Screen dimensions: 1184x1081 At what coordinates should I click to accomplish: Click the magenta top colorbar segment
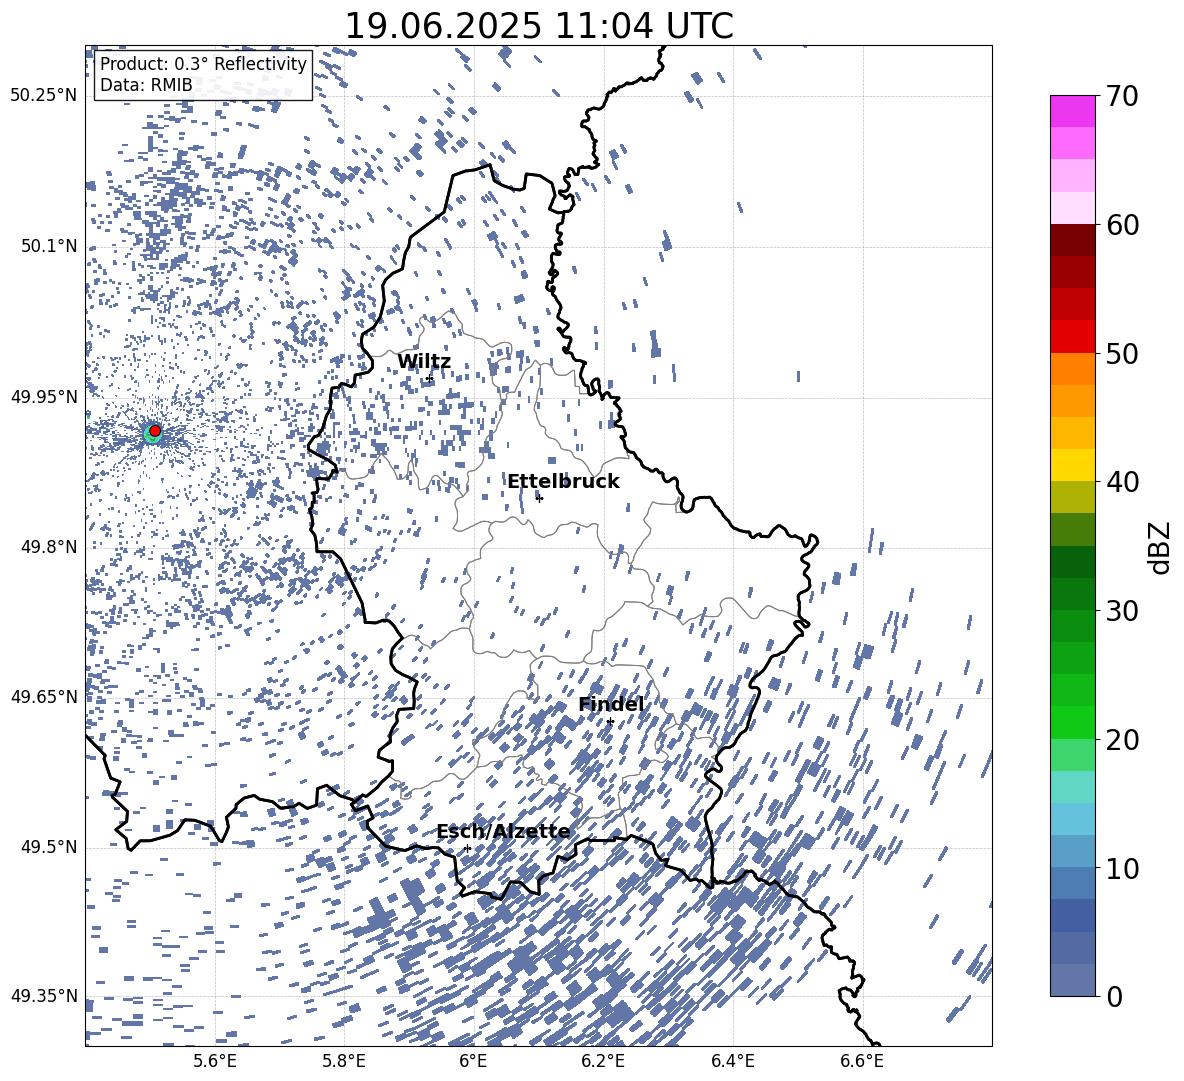click(1072, 111)
